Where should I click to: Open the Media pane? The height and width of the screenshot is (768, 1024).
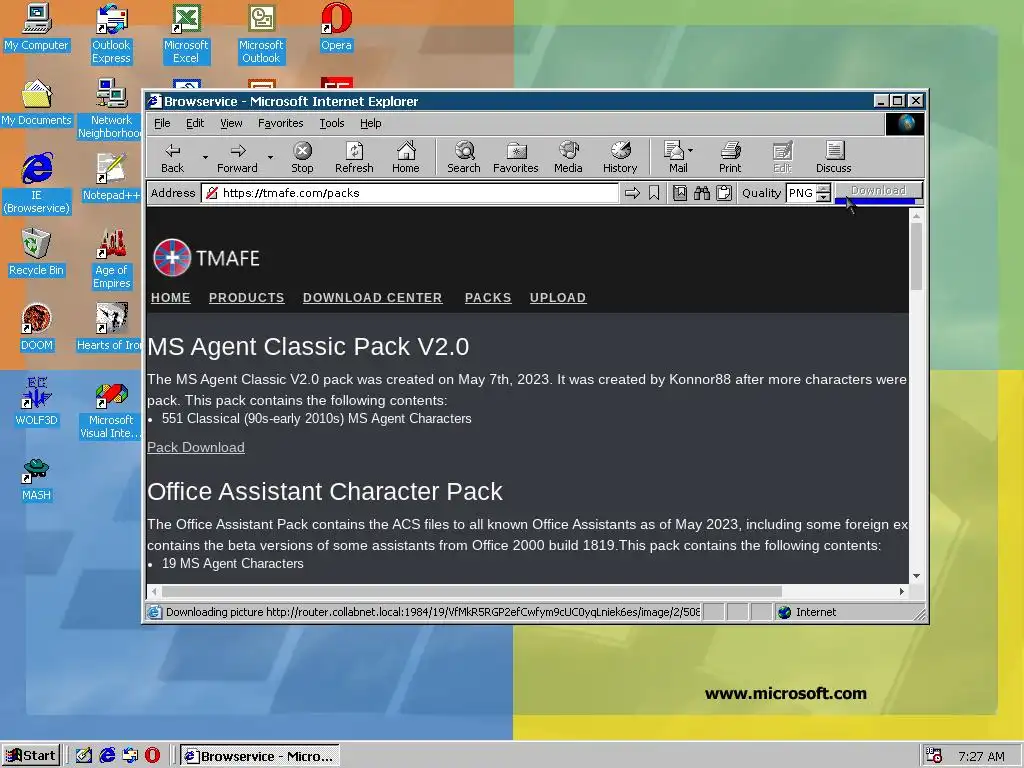568,157
